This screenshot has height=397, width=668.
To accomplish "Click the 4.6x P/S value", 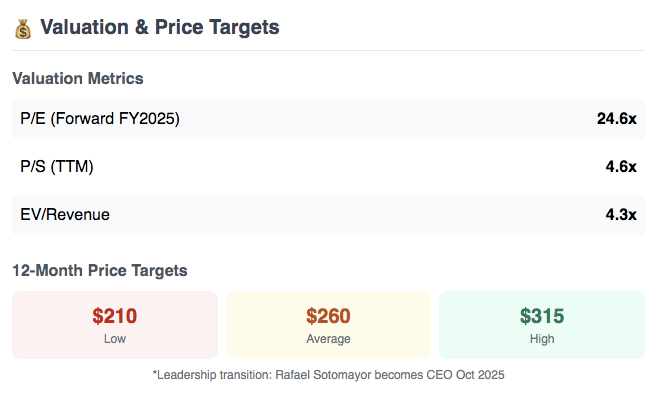I will 621,167.
